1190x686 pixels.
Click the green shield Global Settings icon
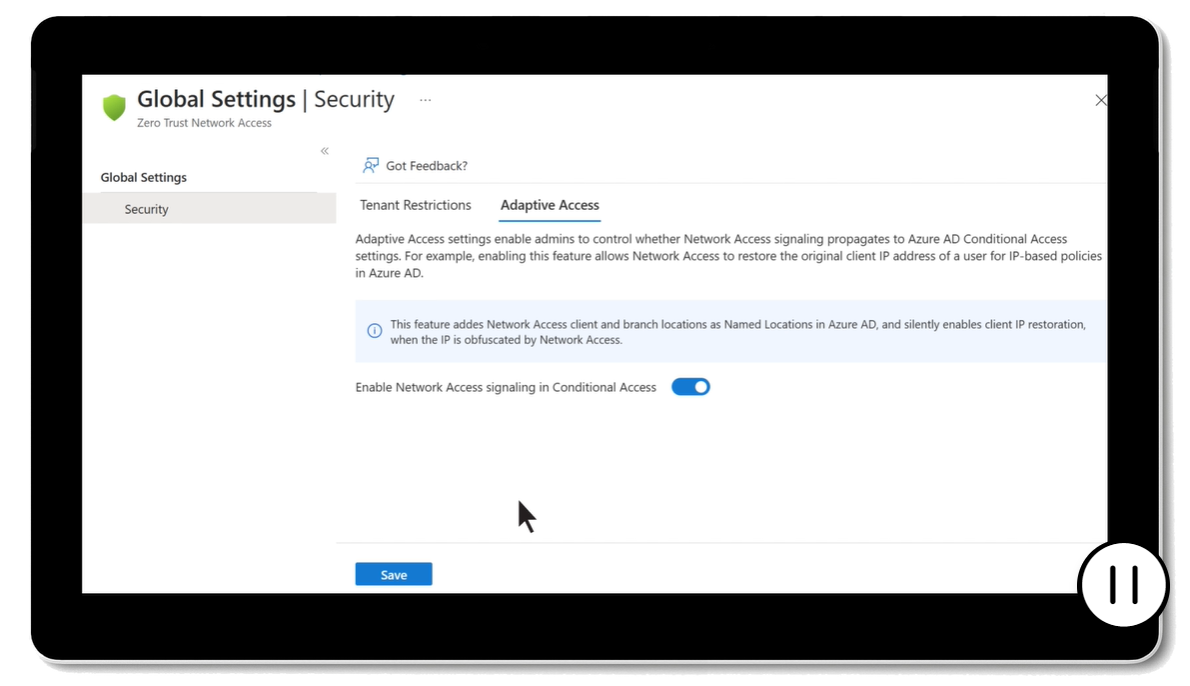click(115, 107)
